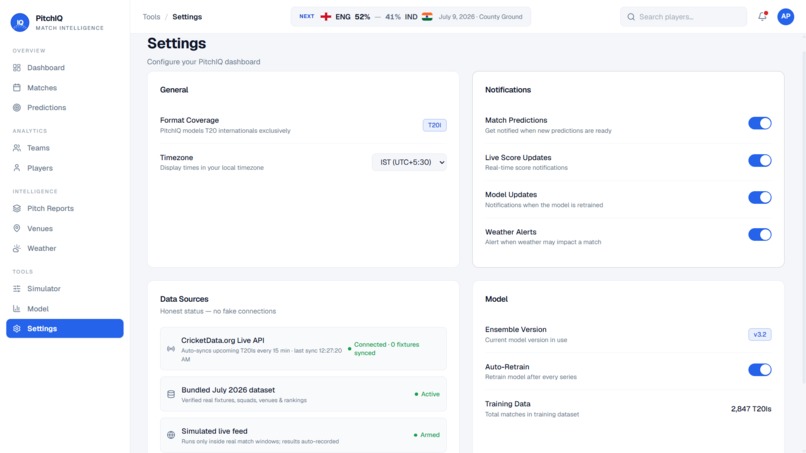Select the Simulated live feed row

tap(303, 435)
